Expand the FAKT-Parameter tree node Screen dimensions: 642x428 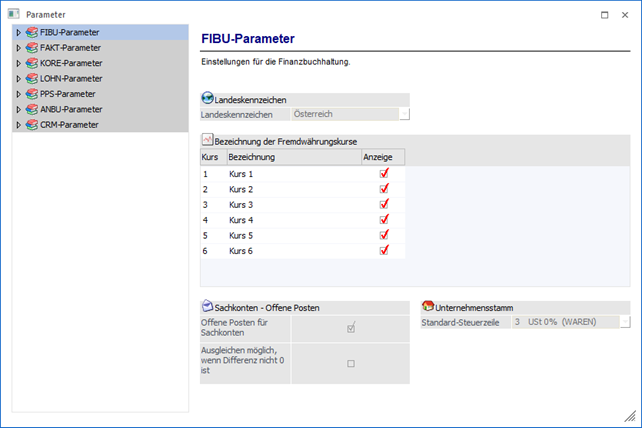tap(18, 48)
